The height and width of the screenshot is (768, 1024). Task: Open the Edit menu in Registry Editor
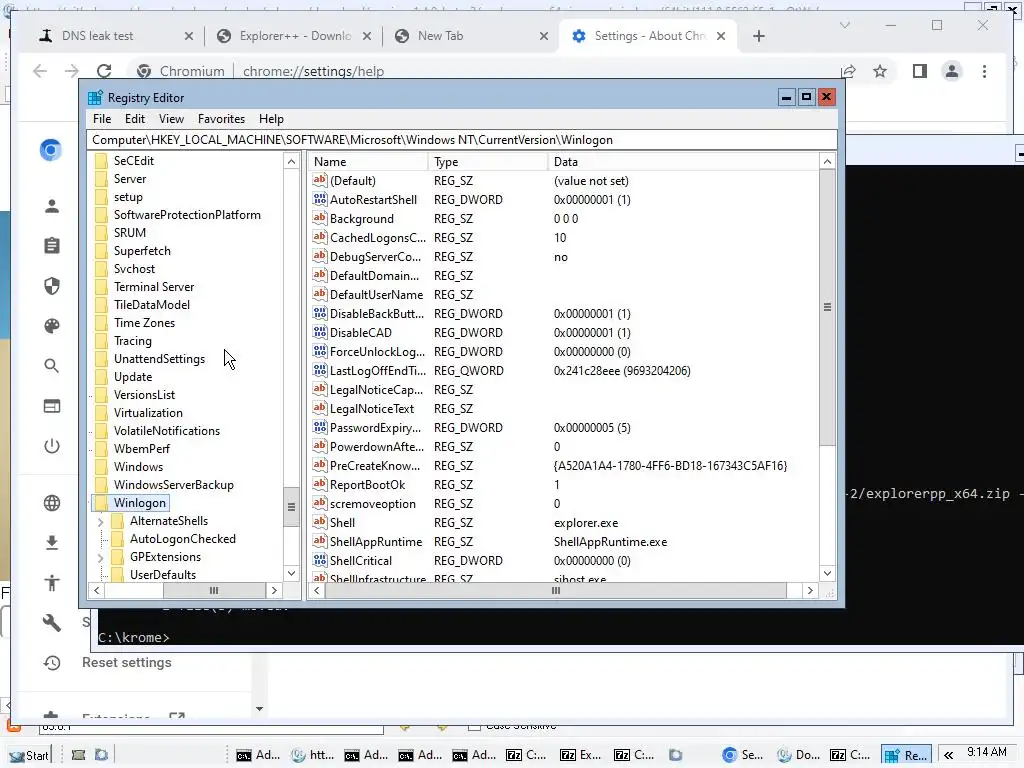click(135, 119)
